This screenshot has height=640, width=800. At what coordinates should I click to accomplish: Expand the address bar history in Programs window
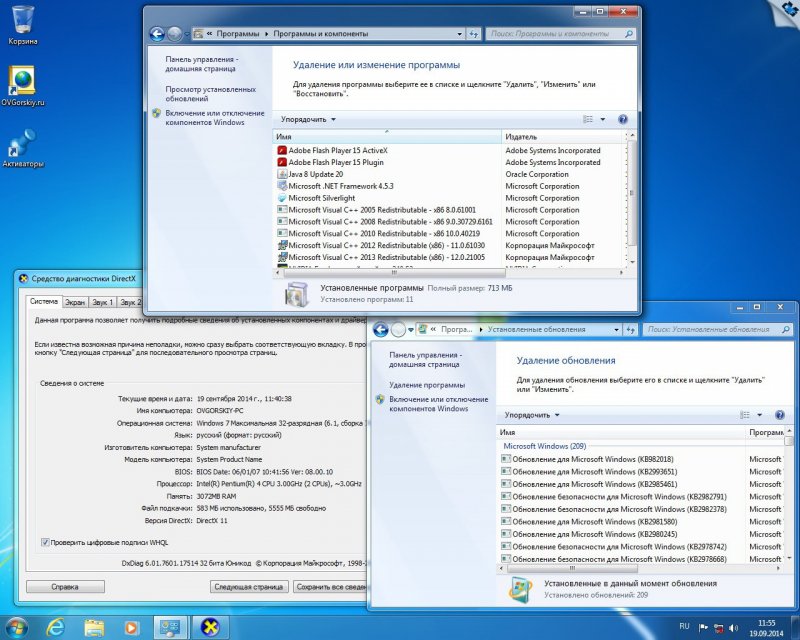tap(460, 34)
